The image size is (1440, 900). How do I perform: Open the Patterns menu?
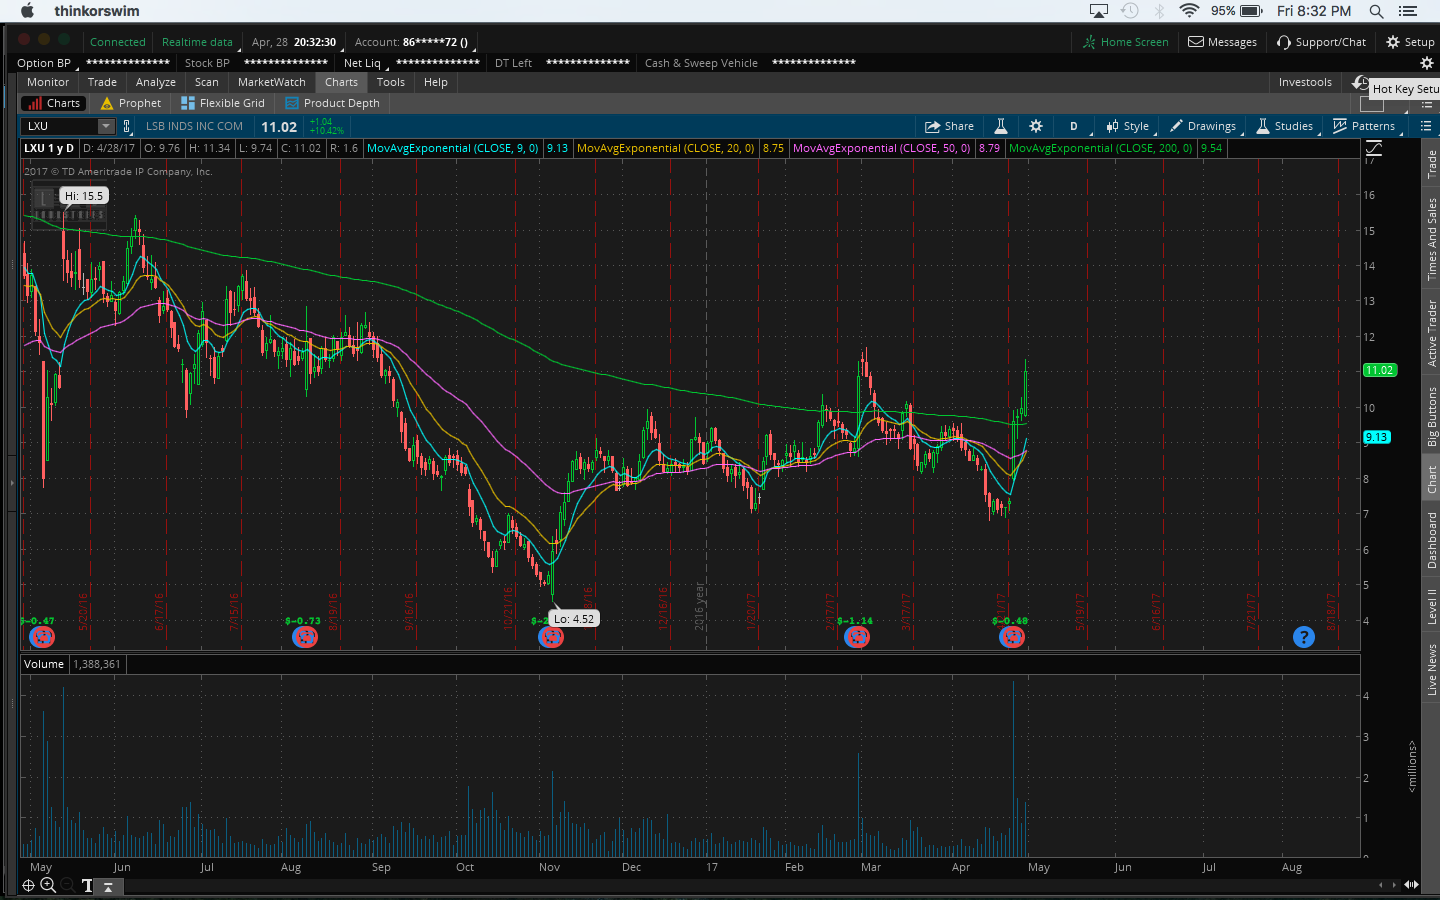(x=1364, y=126)
